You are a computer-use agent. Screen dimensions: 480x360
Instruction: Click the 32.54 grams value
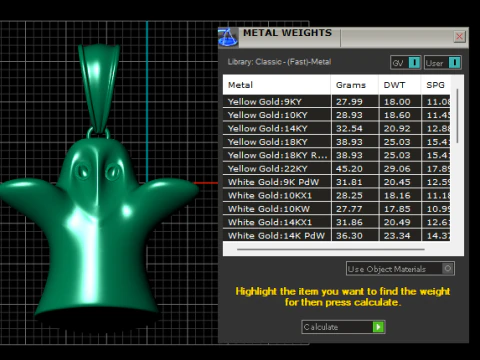[x=349, y=128]
